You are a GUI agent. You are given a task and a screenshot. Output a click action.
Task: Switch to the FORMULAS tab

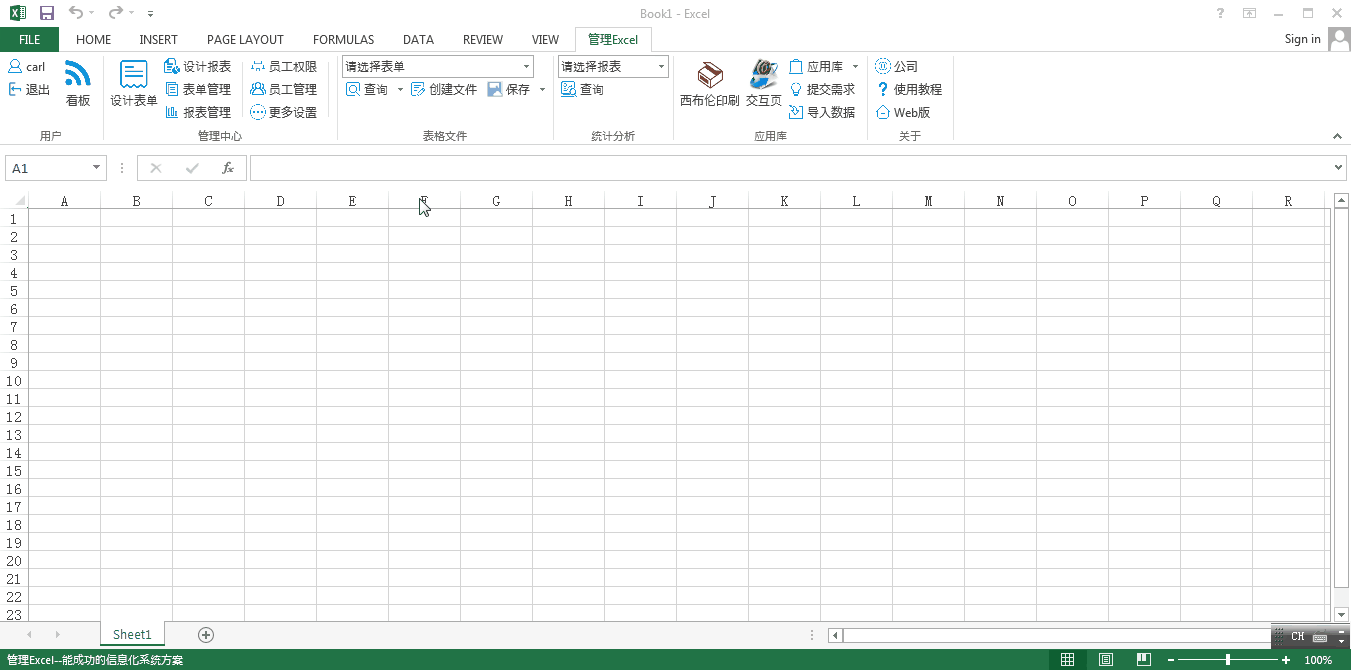pyautogui.click(x=343, y=40)
